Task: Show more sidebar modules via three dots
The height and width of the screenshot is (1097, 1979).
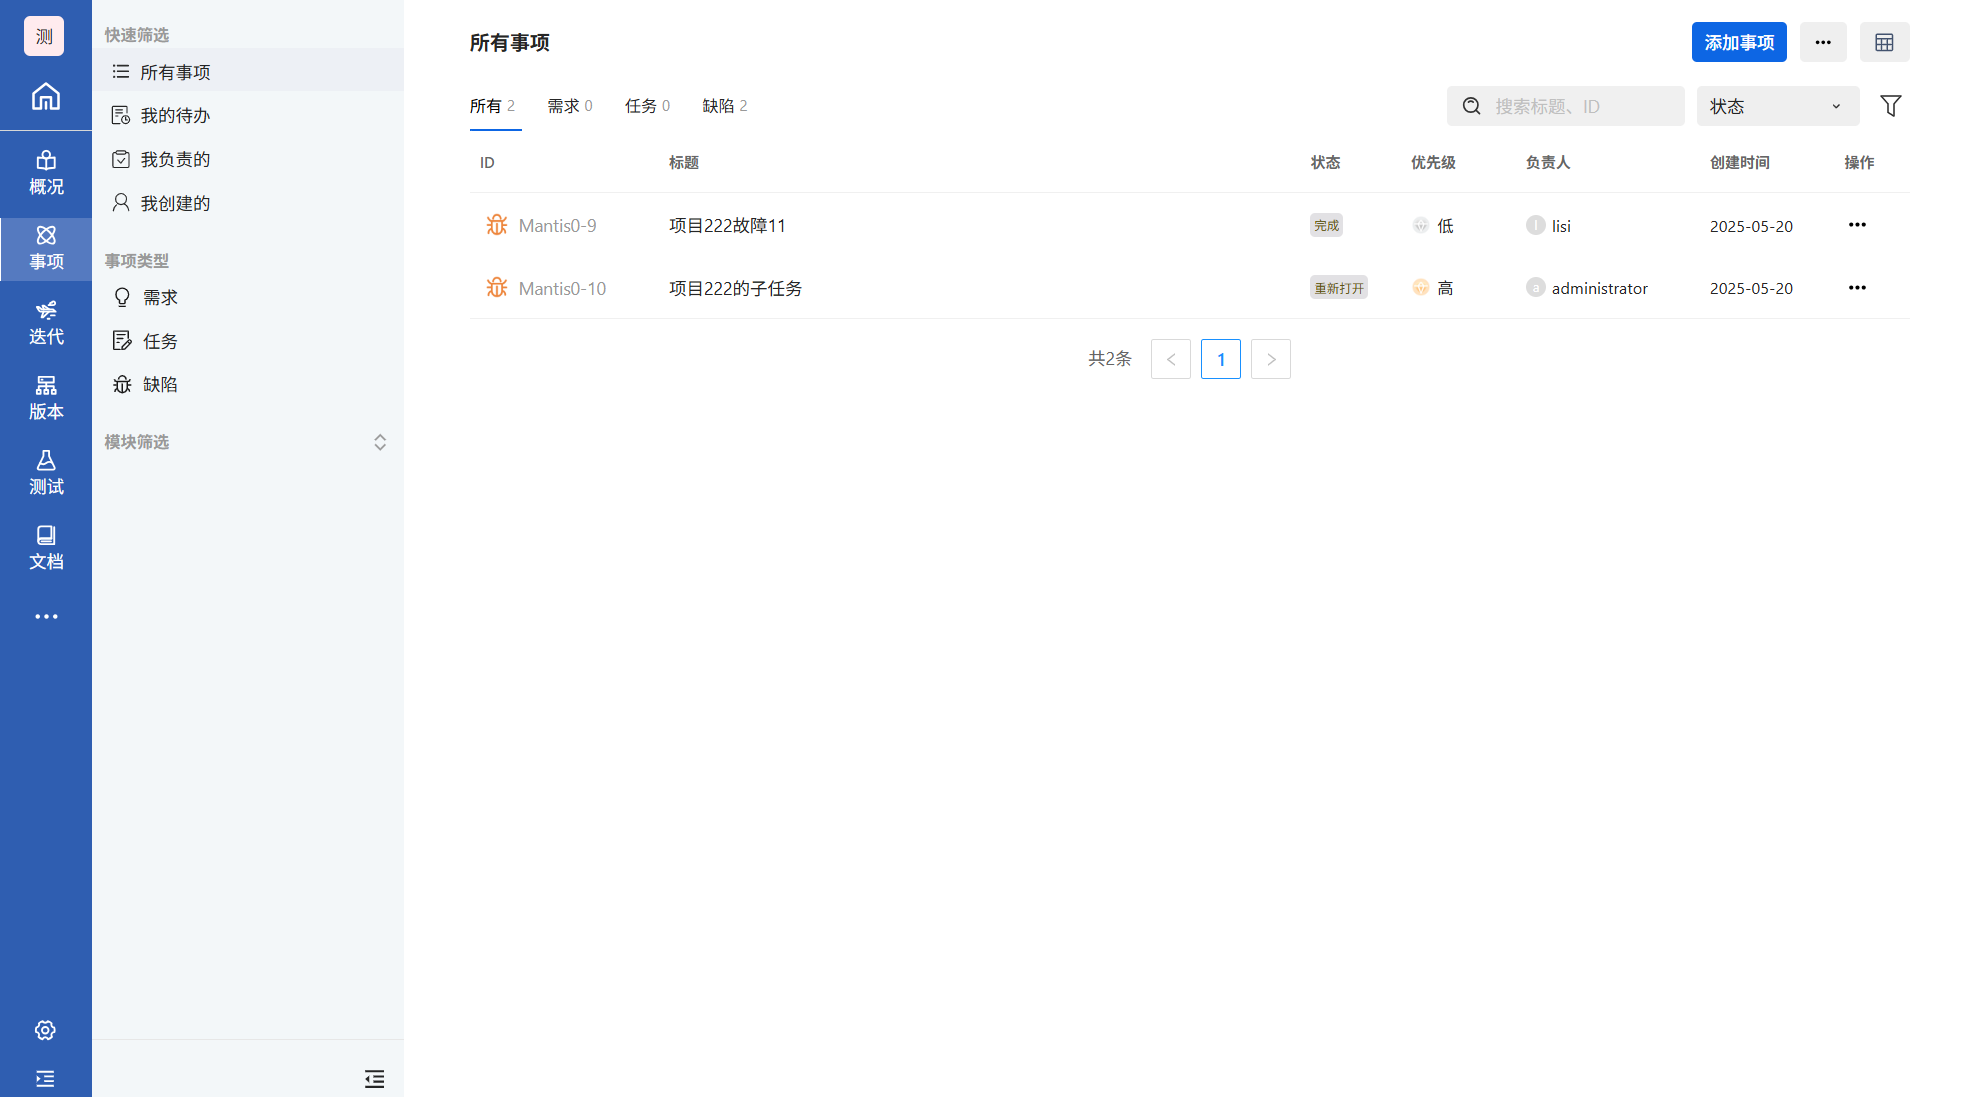Action: pyautogui.click(x=46, y=616)
